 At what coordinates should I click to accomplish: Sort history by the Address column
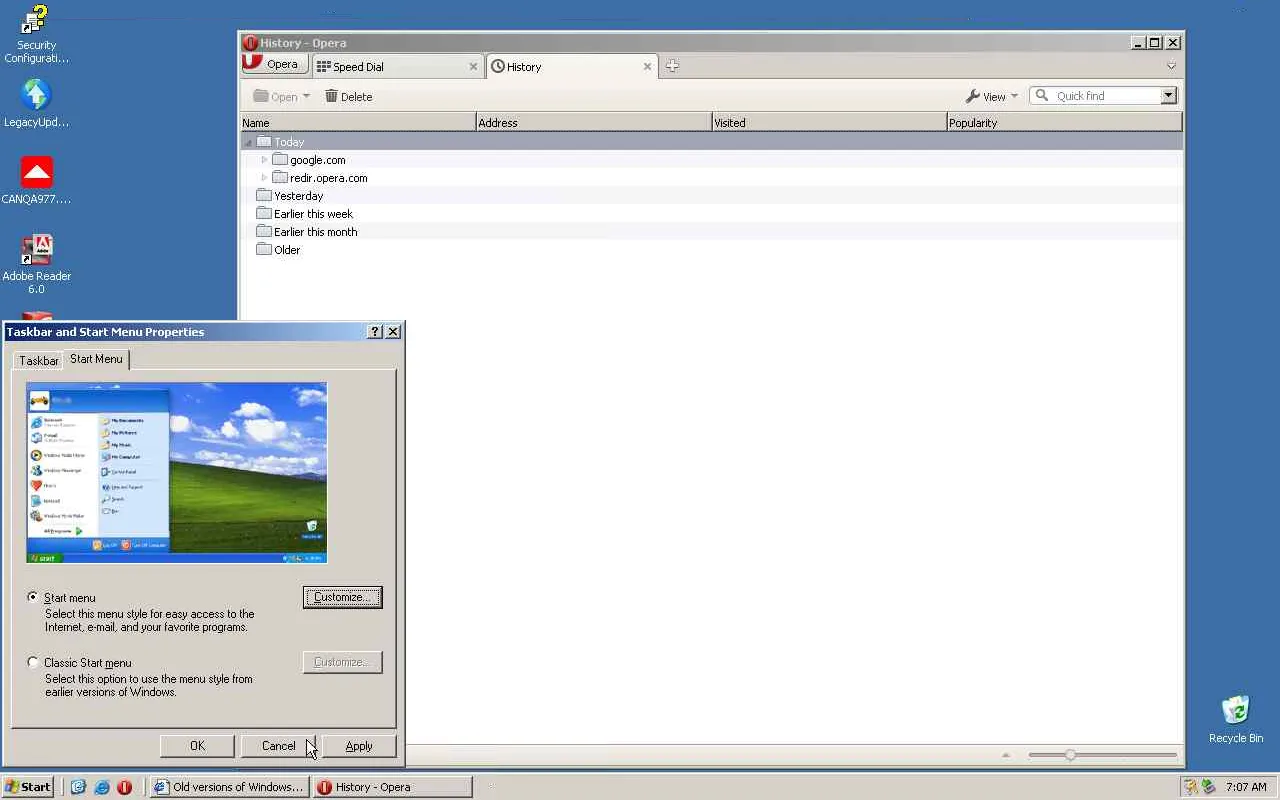tap(593, 122)
